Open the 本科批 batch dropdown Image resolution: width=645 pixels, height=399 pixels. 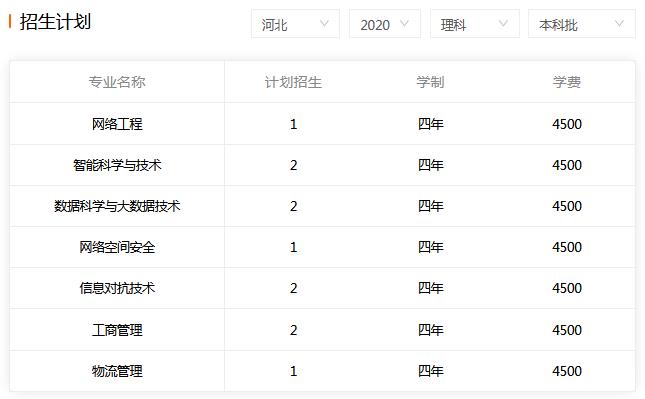(x=582, y=24)
